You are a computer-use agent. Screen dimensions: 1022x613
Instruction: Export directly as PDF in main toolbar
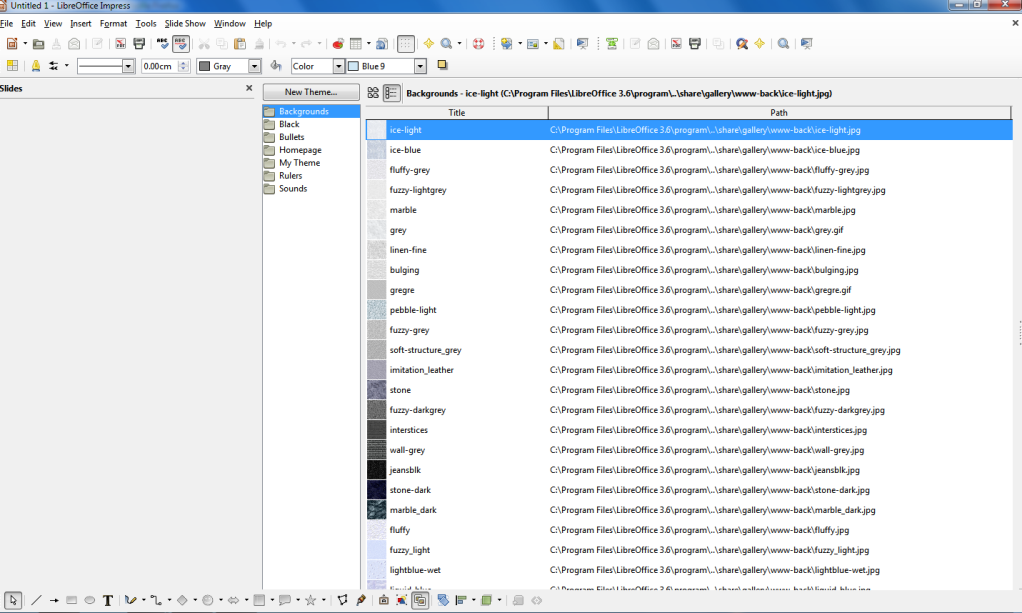point(121,44)
